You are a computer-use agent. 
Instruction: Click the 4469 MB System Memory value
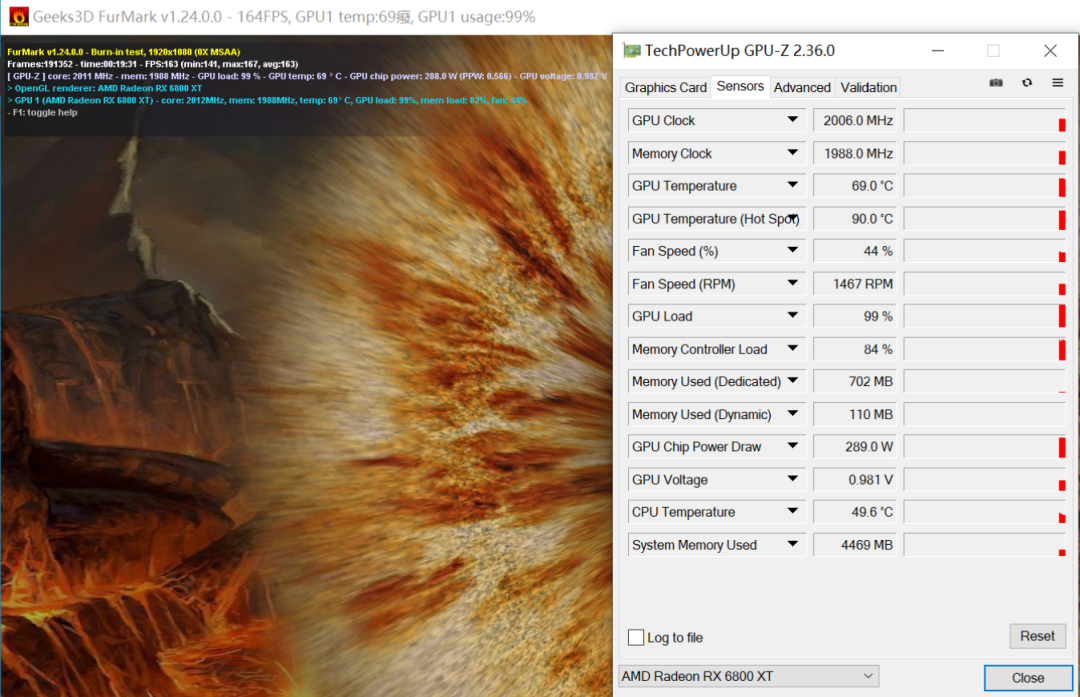coord(855,545)
